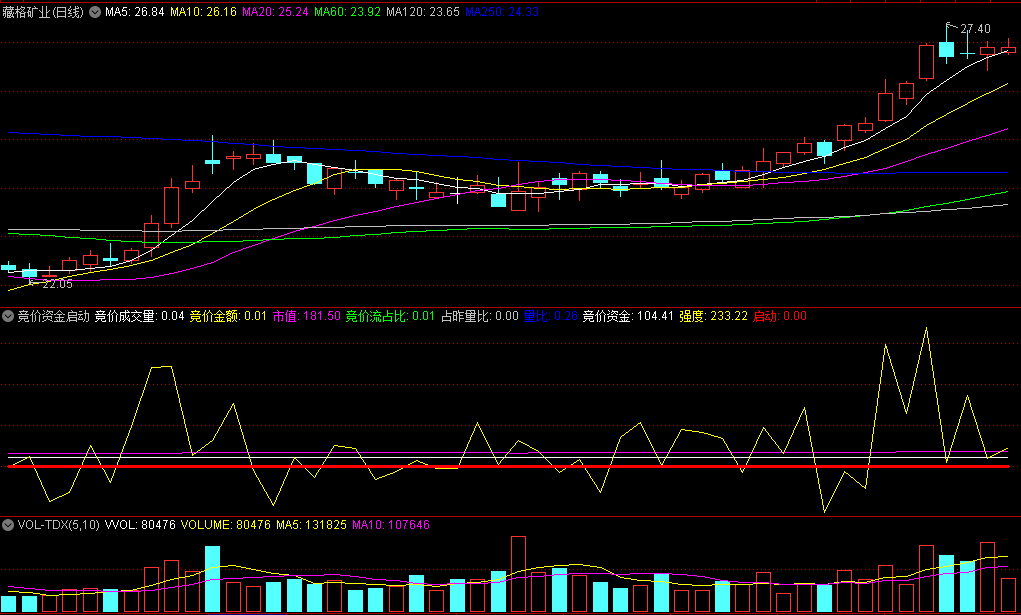Select 量比: 0.26 value
Screen dimensions: 1021x615
pos(551,317)
